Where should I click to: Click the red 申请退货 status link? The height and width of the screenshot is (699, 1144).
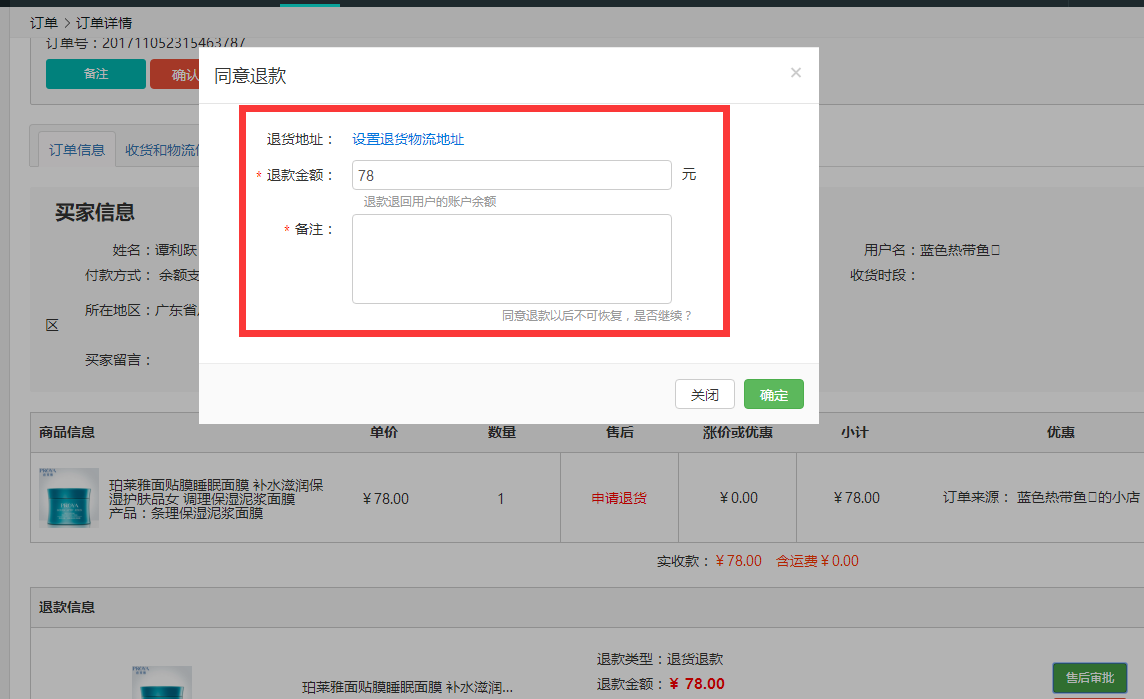(619, 498)
